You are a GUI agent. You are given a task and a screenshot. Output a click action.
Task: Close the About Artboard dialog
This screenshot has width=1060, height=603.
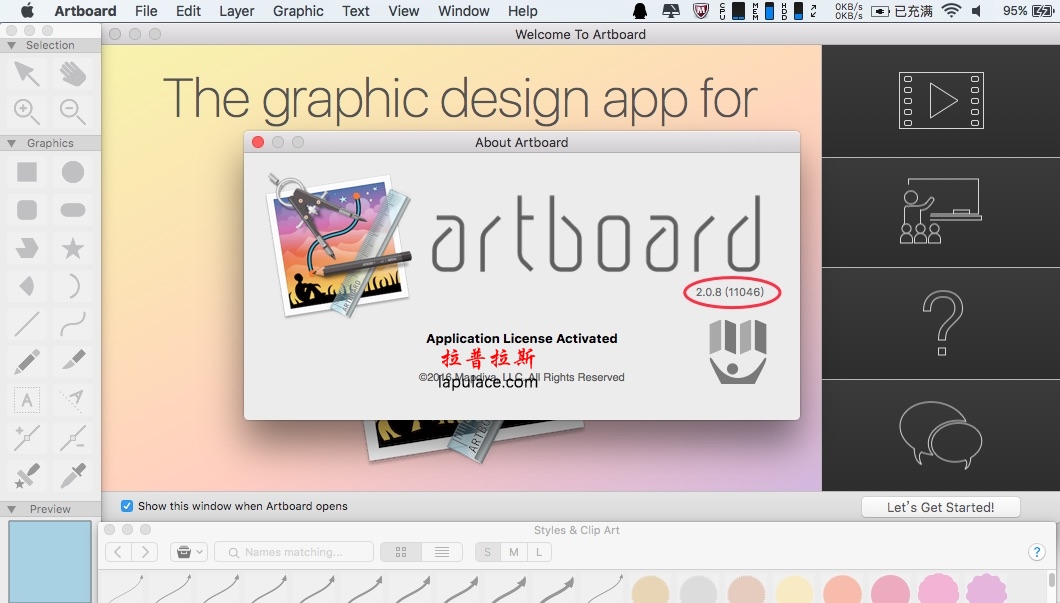[258, 142]
